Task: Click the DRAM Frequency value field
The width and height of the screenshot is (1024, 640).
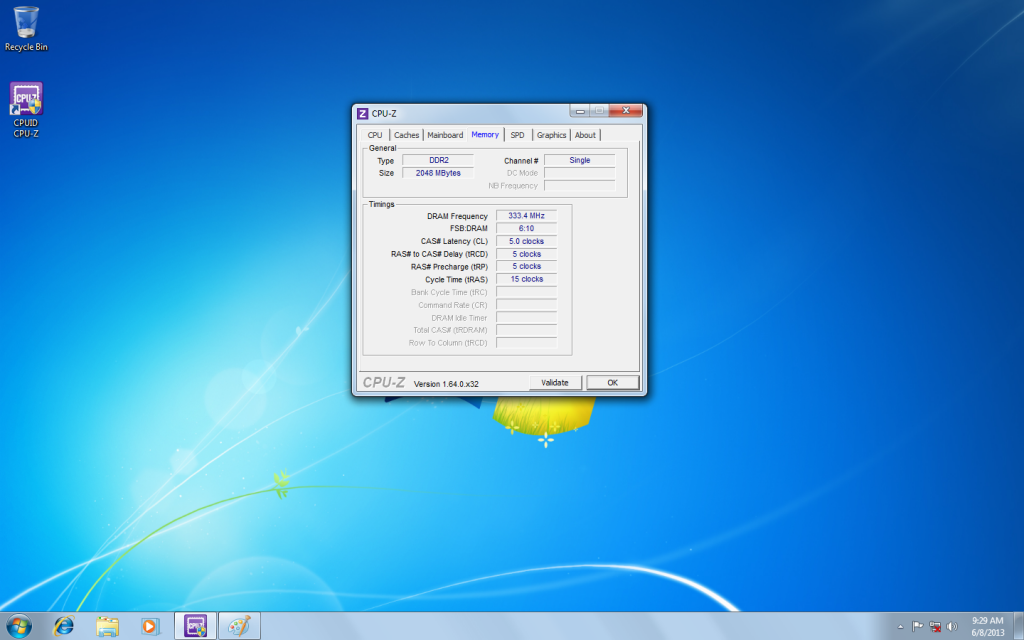Action: click(526, 216)
